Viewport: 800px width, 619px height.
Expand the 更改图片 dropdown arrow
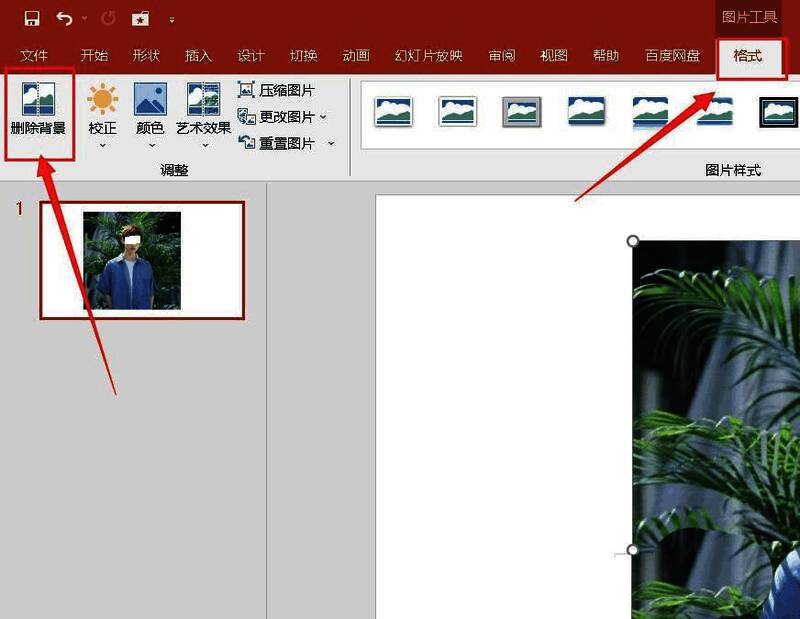(324, 117)
